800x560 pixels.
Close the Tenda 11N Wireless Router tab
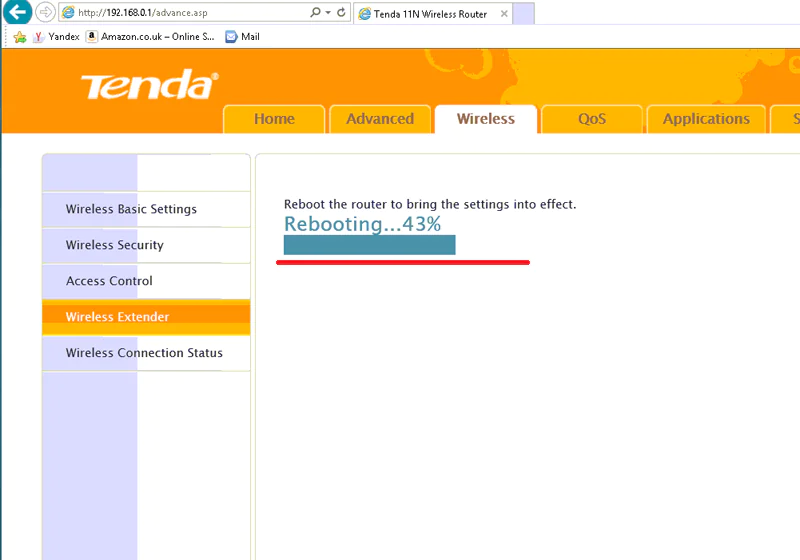pos(504,14)
